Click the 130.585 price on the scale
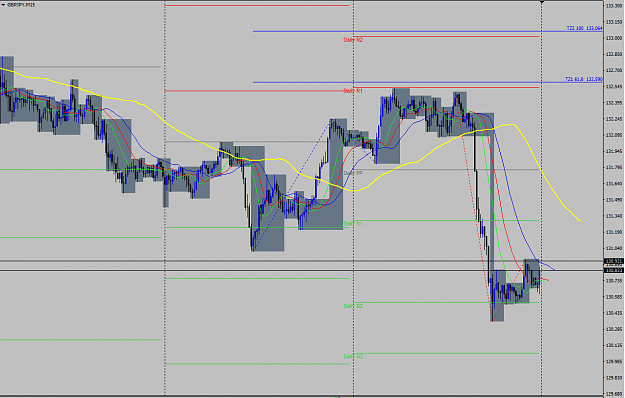Screen dimensions: 625x398 [614, 297]
